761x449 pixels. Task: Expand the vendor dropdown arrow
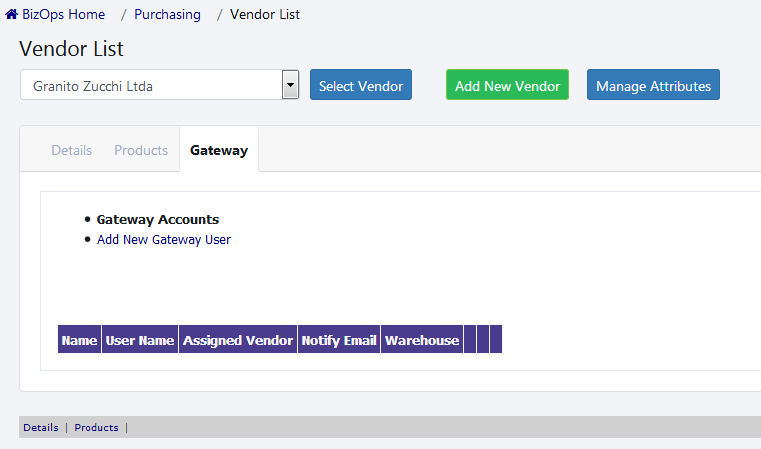tap(291, 85)
